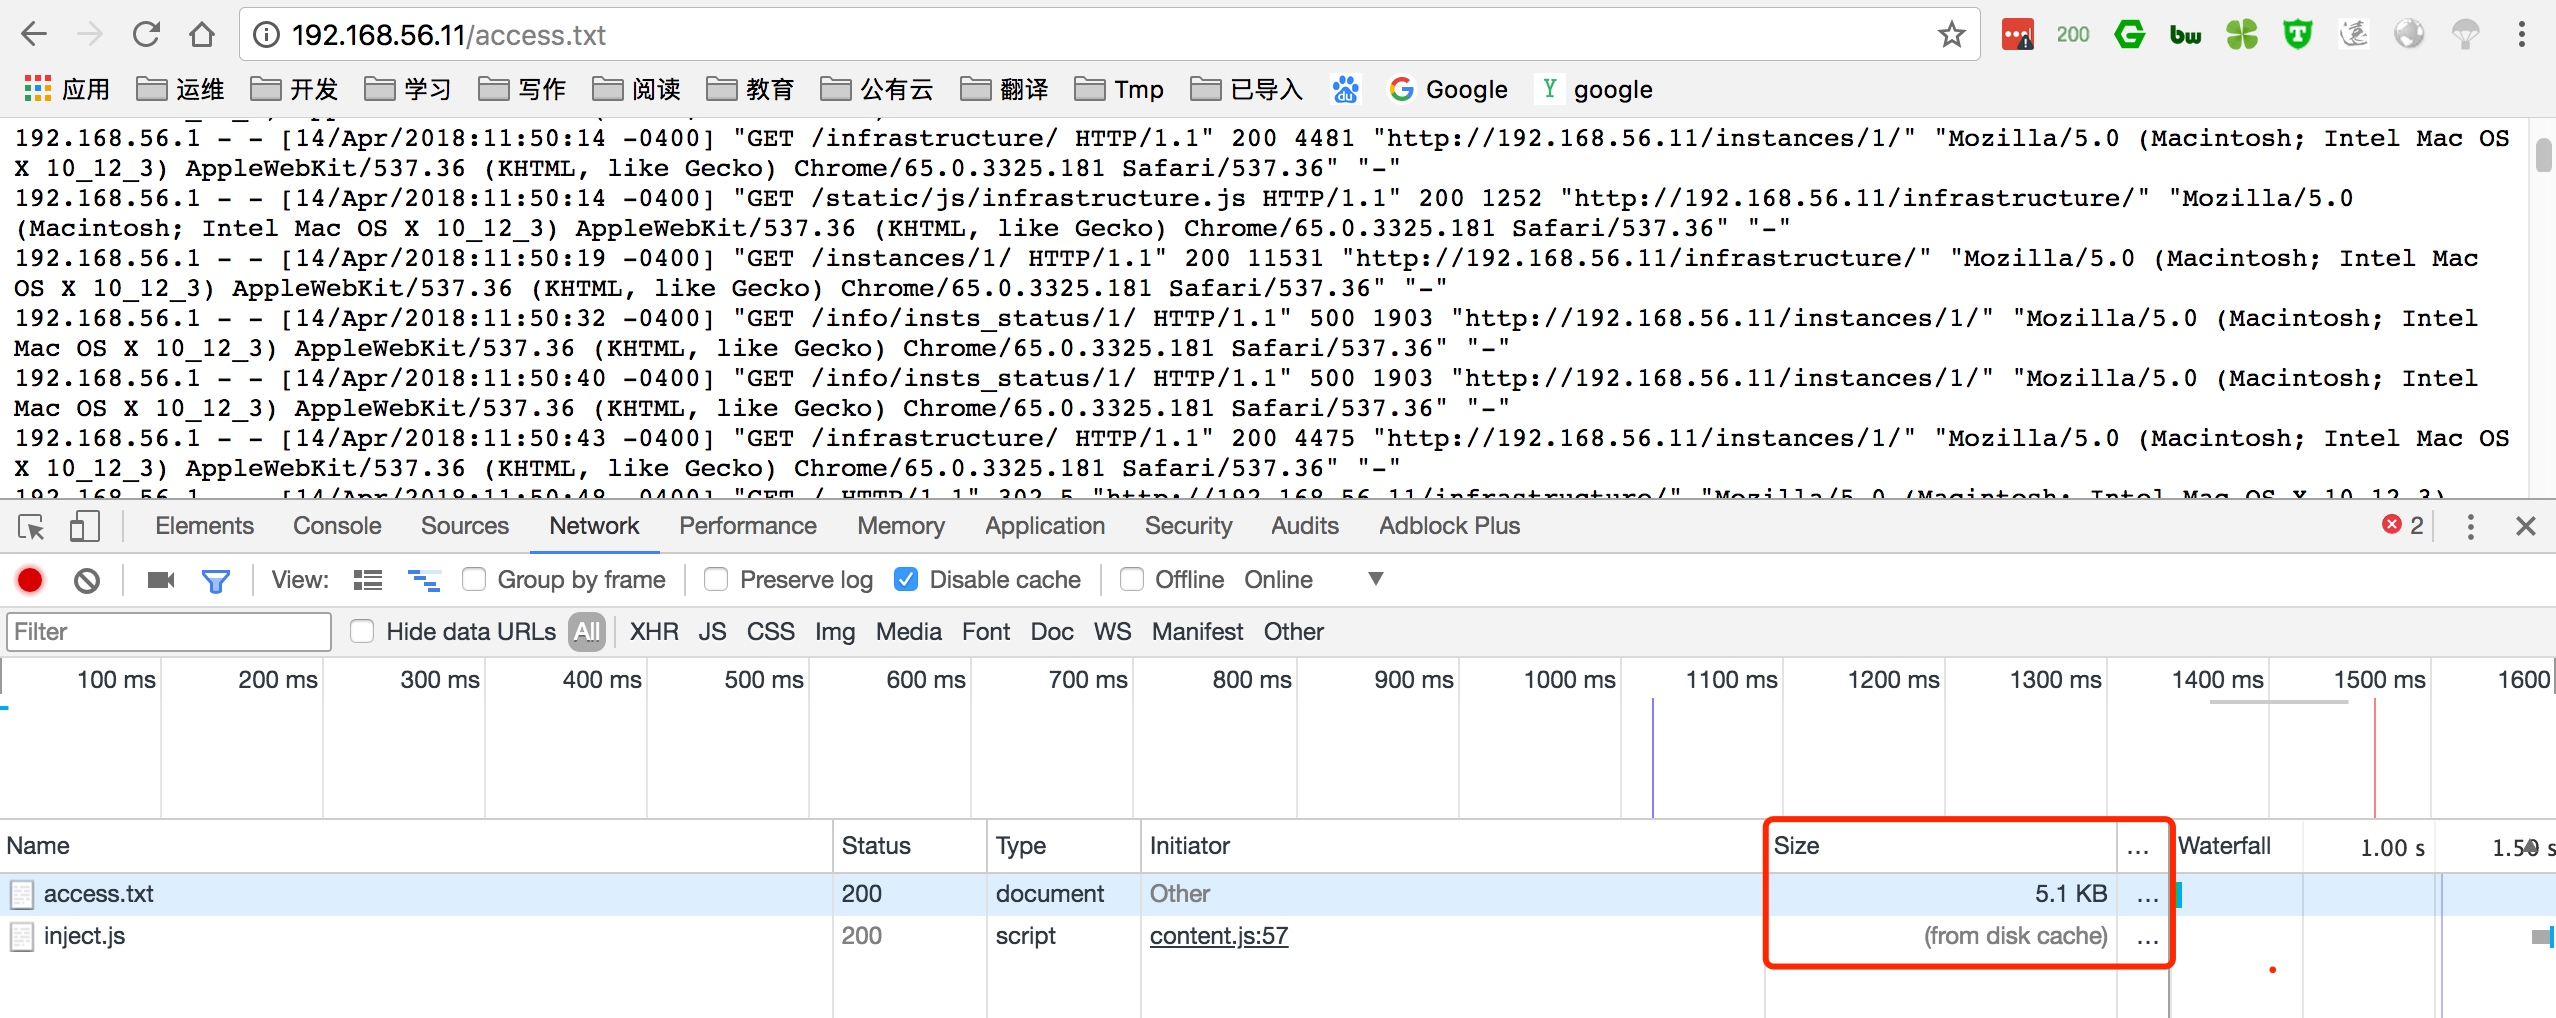Enable Offline checkbox
Viewport: 2556px width, 1018px height.
coord(1132,579)
